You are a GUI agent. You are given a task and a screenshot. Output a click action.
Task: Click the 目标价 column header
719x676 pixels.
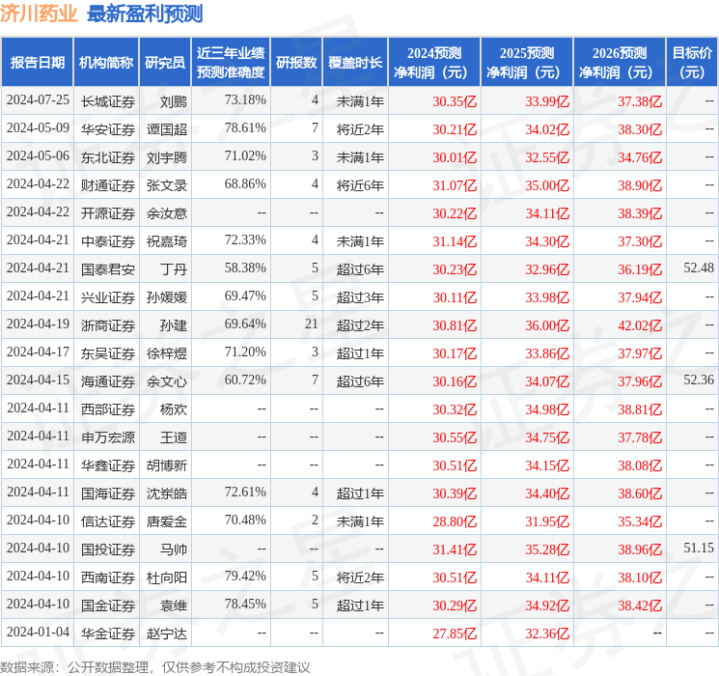pyautogui.click(x=691, y=62)
